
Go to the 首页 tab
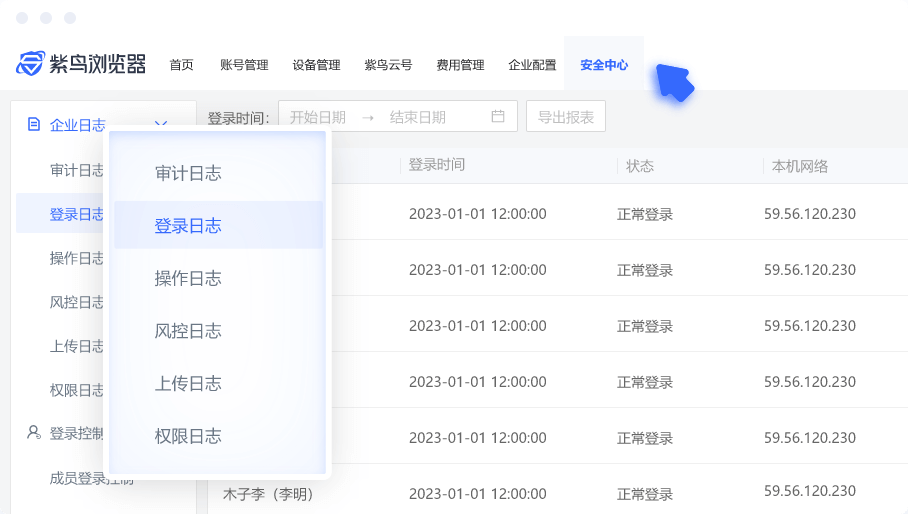coord(181,65)
